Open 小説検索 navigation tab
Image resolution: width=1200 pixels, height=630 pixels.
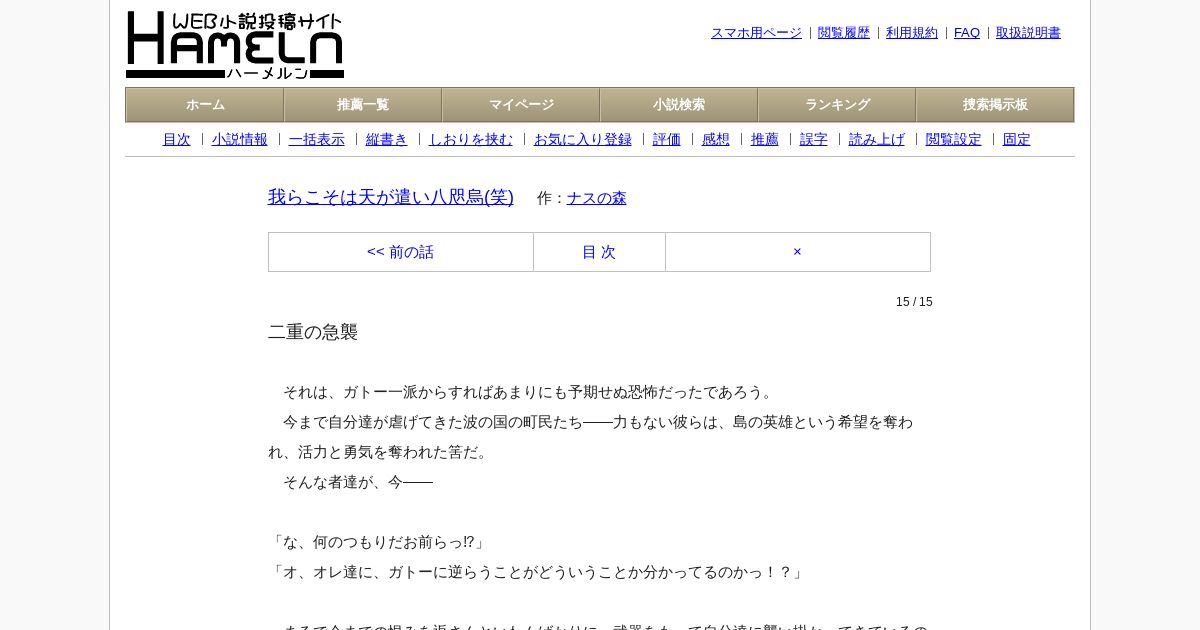[679, 105]
